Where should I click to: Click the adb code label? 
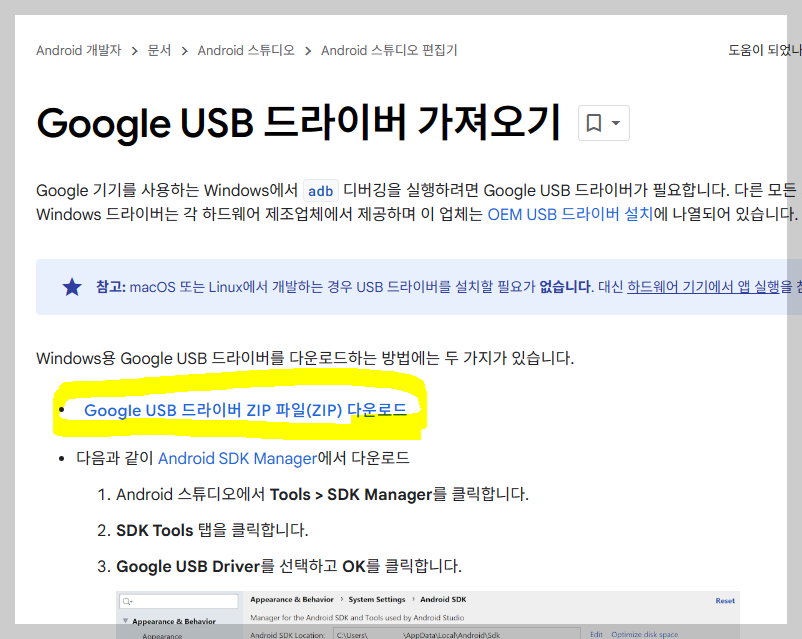click(321, 191)
